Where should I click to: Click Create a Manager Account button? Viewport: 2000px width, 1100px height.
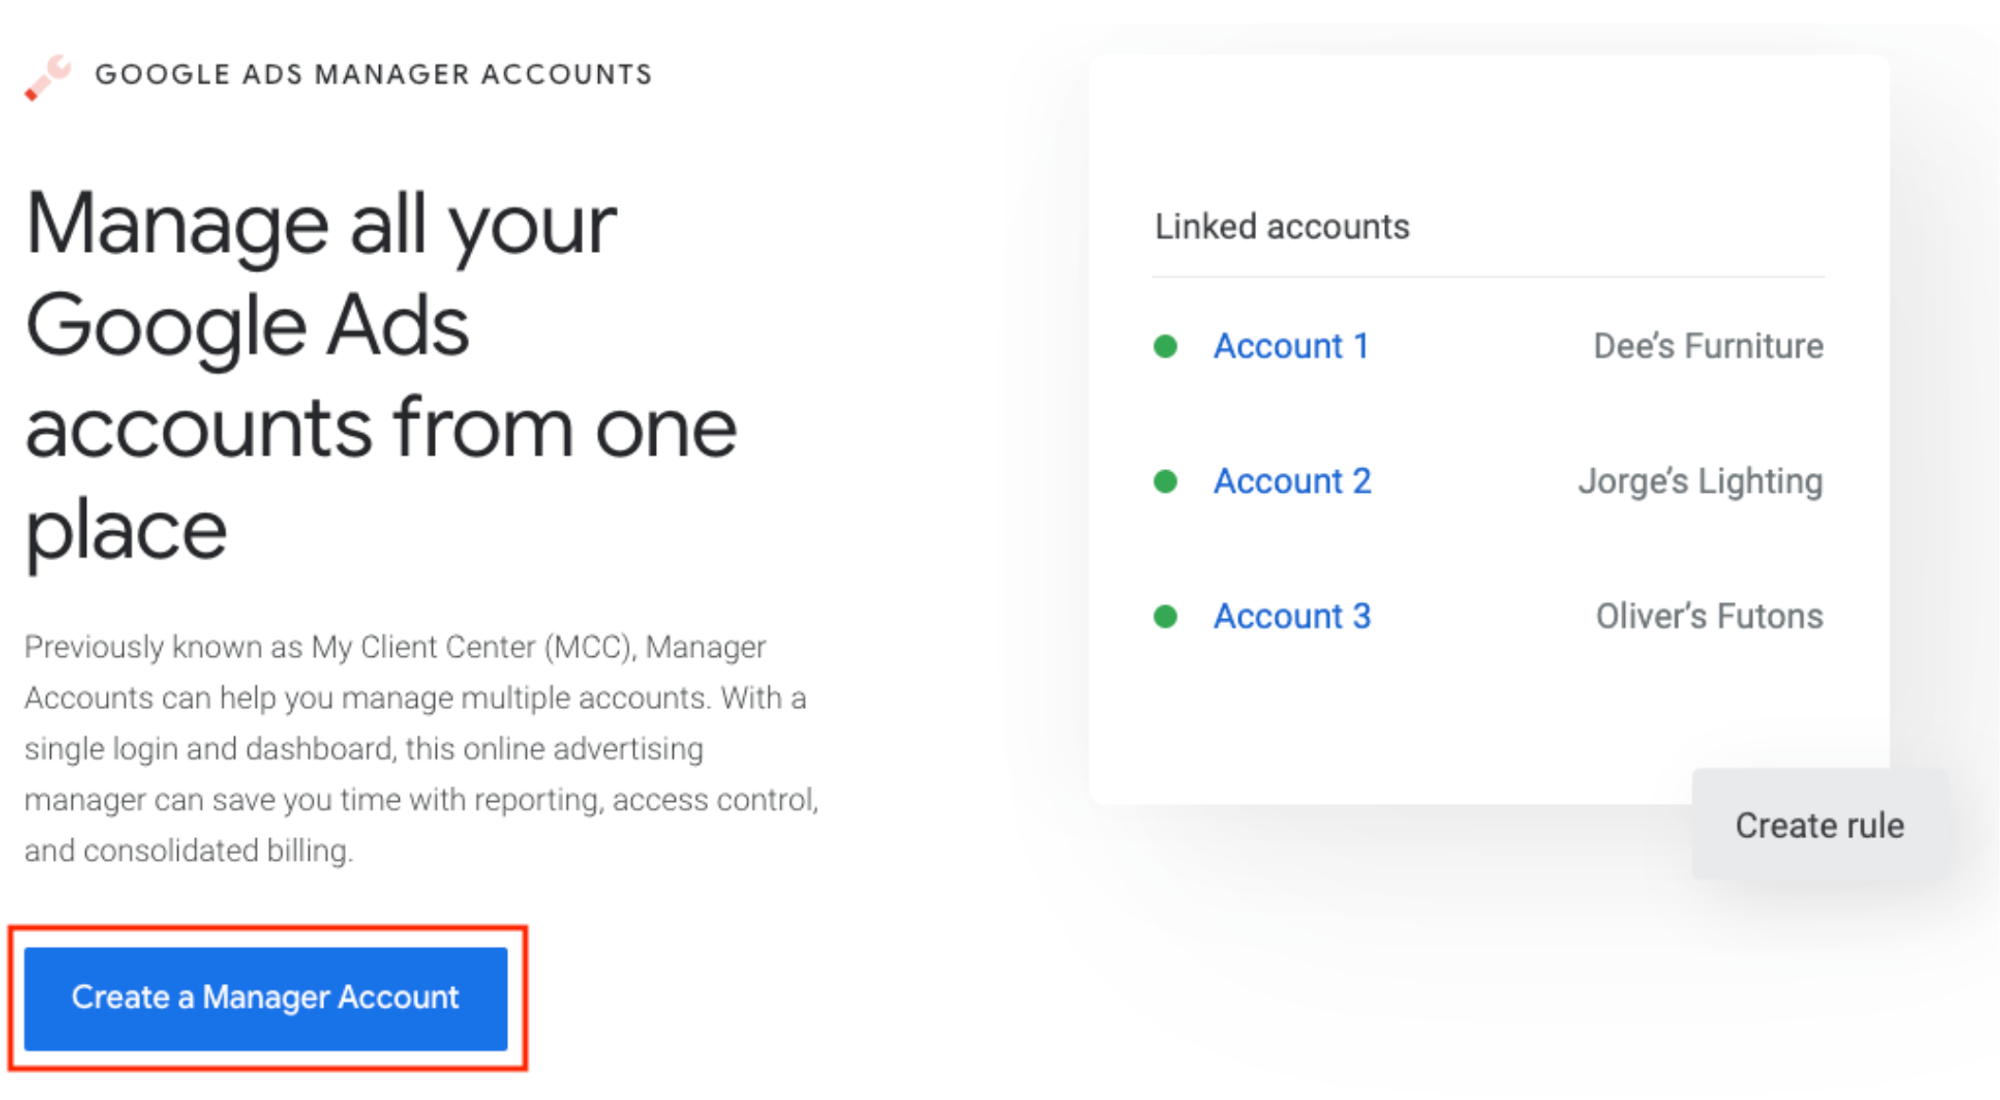click(266, 998)
